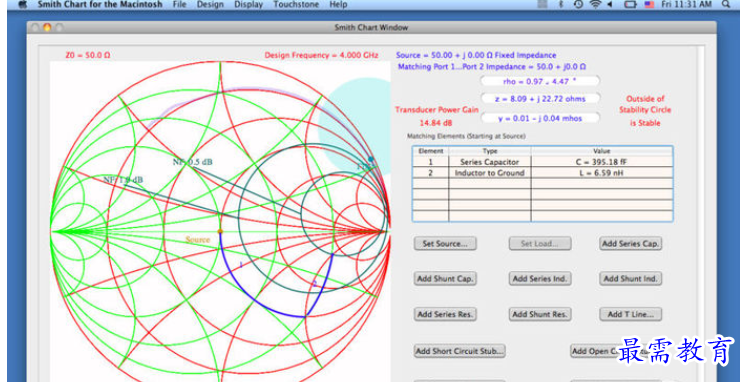Viewport: 740px width, 382px height.
Task: Open Spotlight search magnifier
Action: pyautogui.click(x=725, y=4)
